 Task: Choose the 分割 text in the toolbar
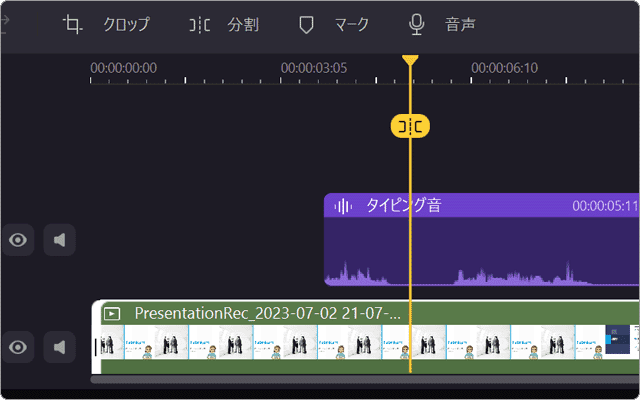coord(243,25)
